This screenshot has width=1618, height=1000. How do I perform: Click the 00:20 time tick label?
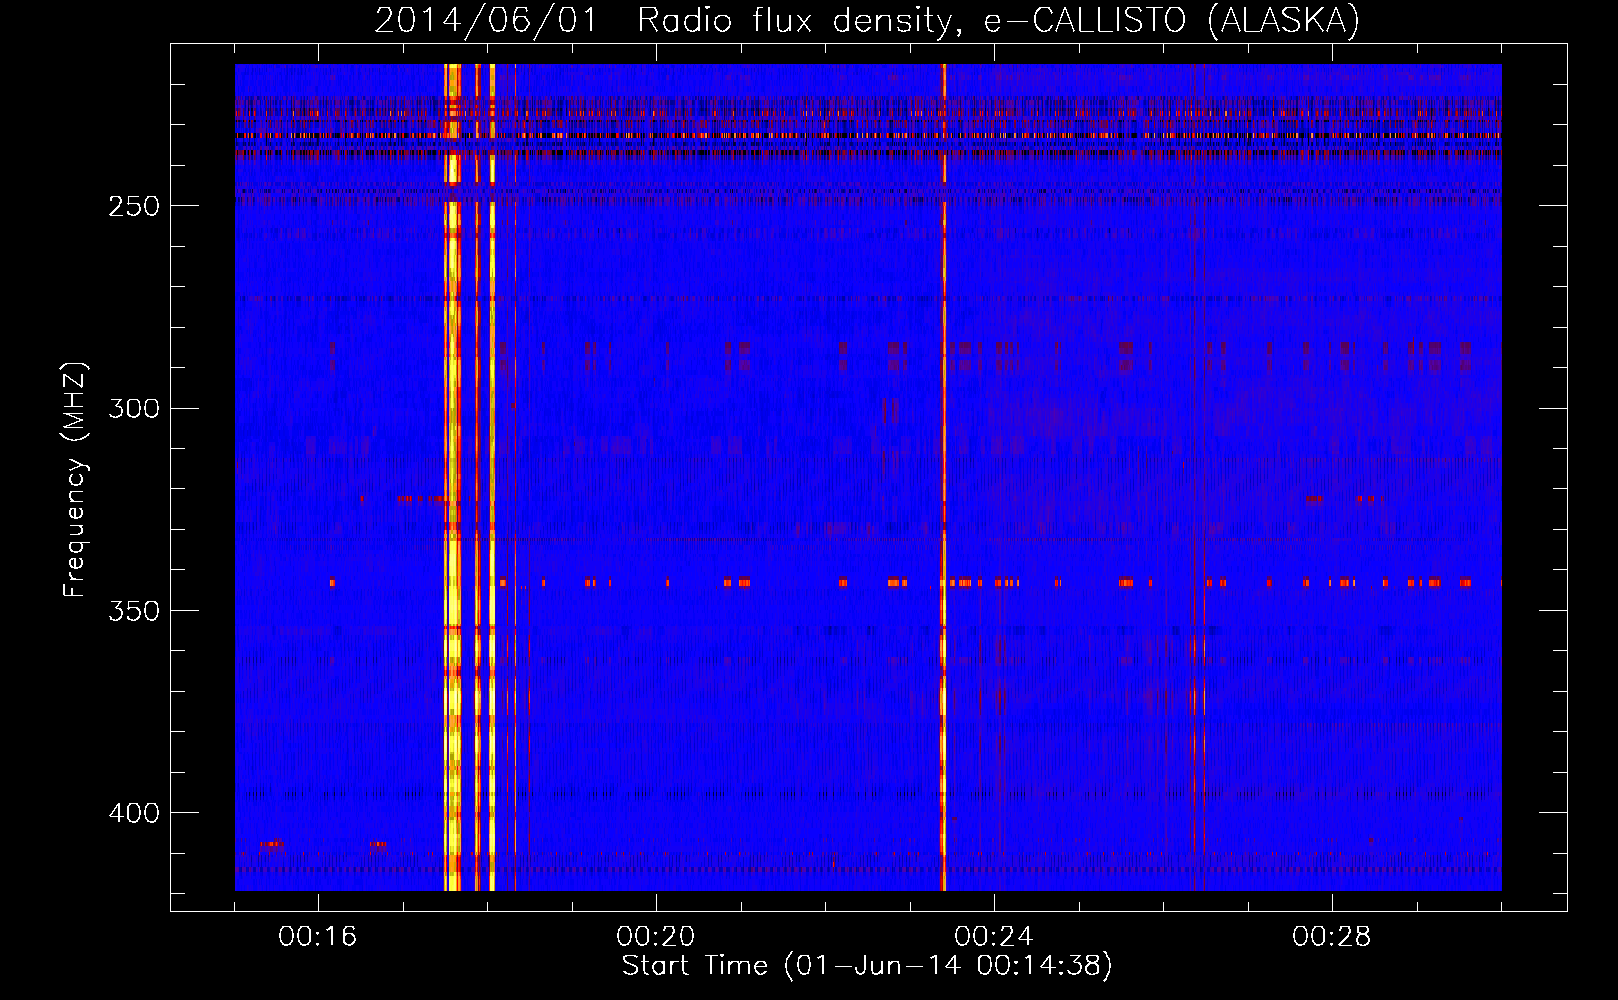(656, 937)
